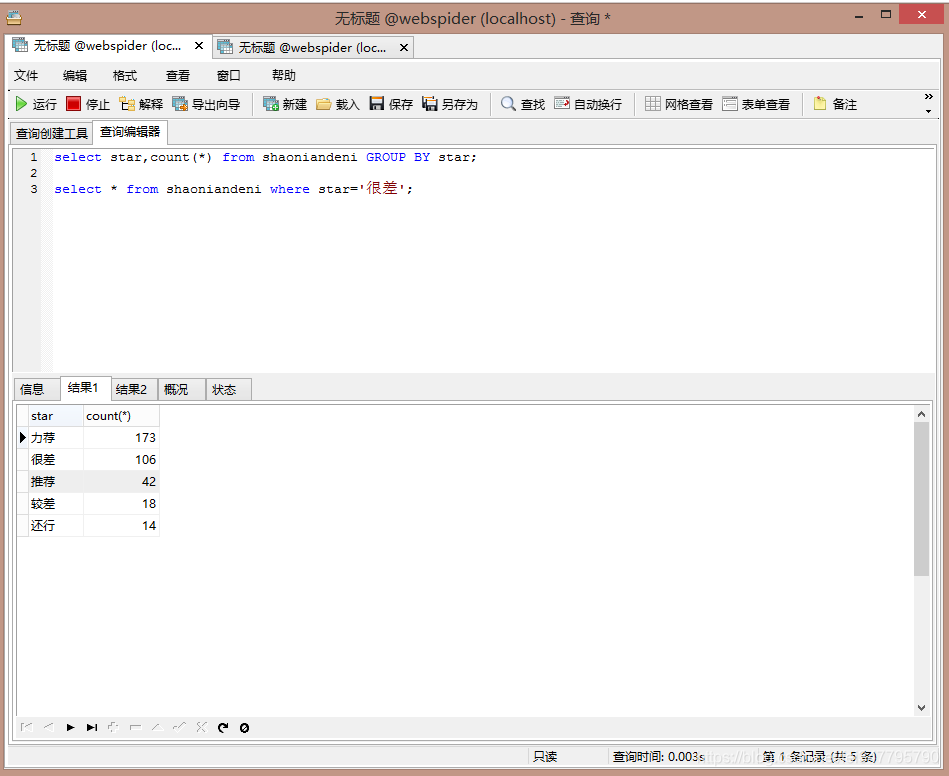Viewport: 949px width, 776px height.
Task: Select the 查询编辑器 tab
Action: tap(130, 132)
